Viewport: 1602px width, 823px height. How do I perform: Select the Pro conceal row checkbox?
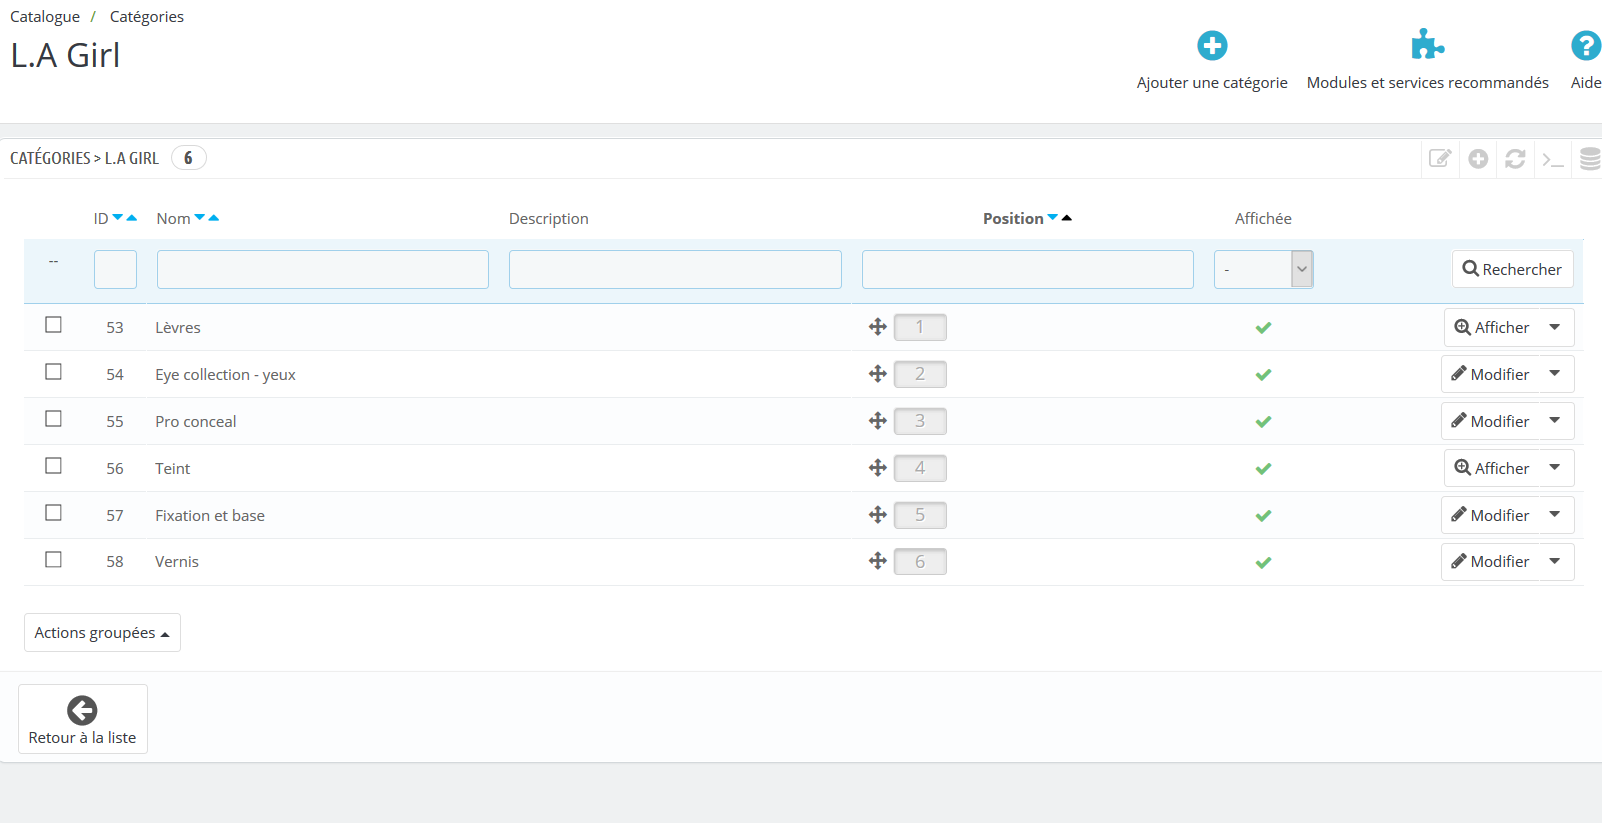point(54,419)
